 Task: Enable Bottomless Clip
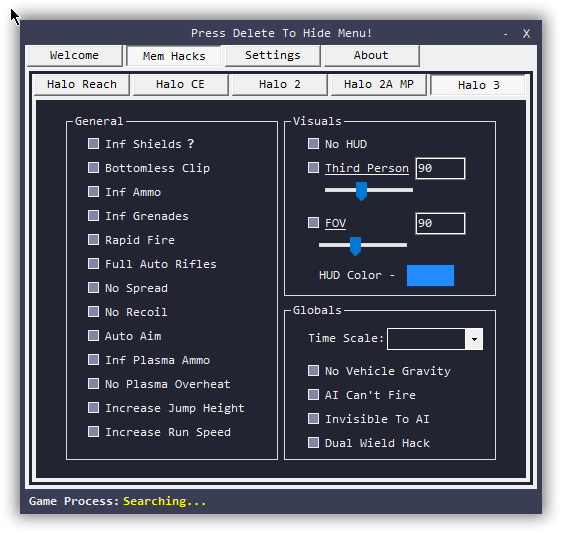click(94, 168)
